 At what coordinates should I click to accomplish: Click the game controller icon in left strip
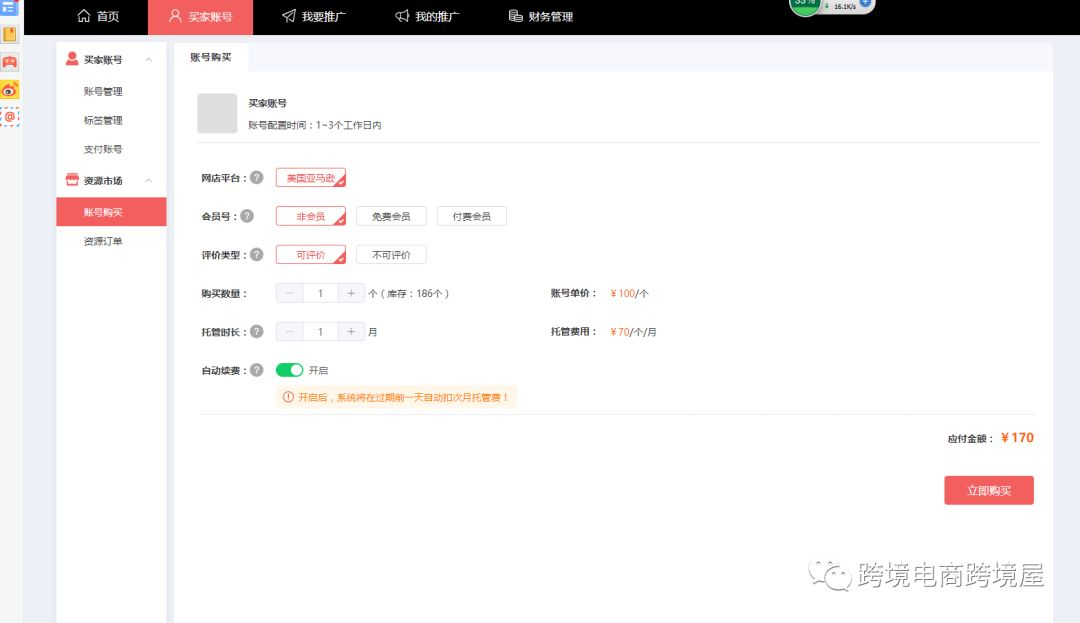(10, 62)
